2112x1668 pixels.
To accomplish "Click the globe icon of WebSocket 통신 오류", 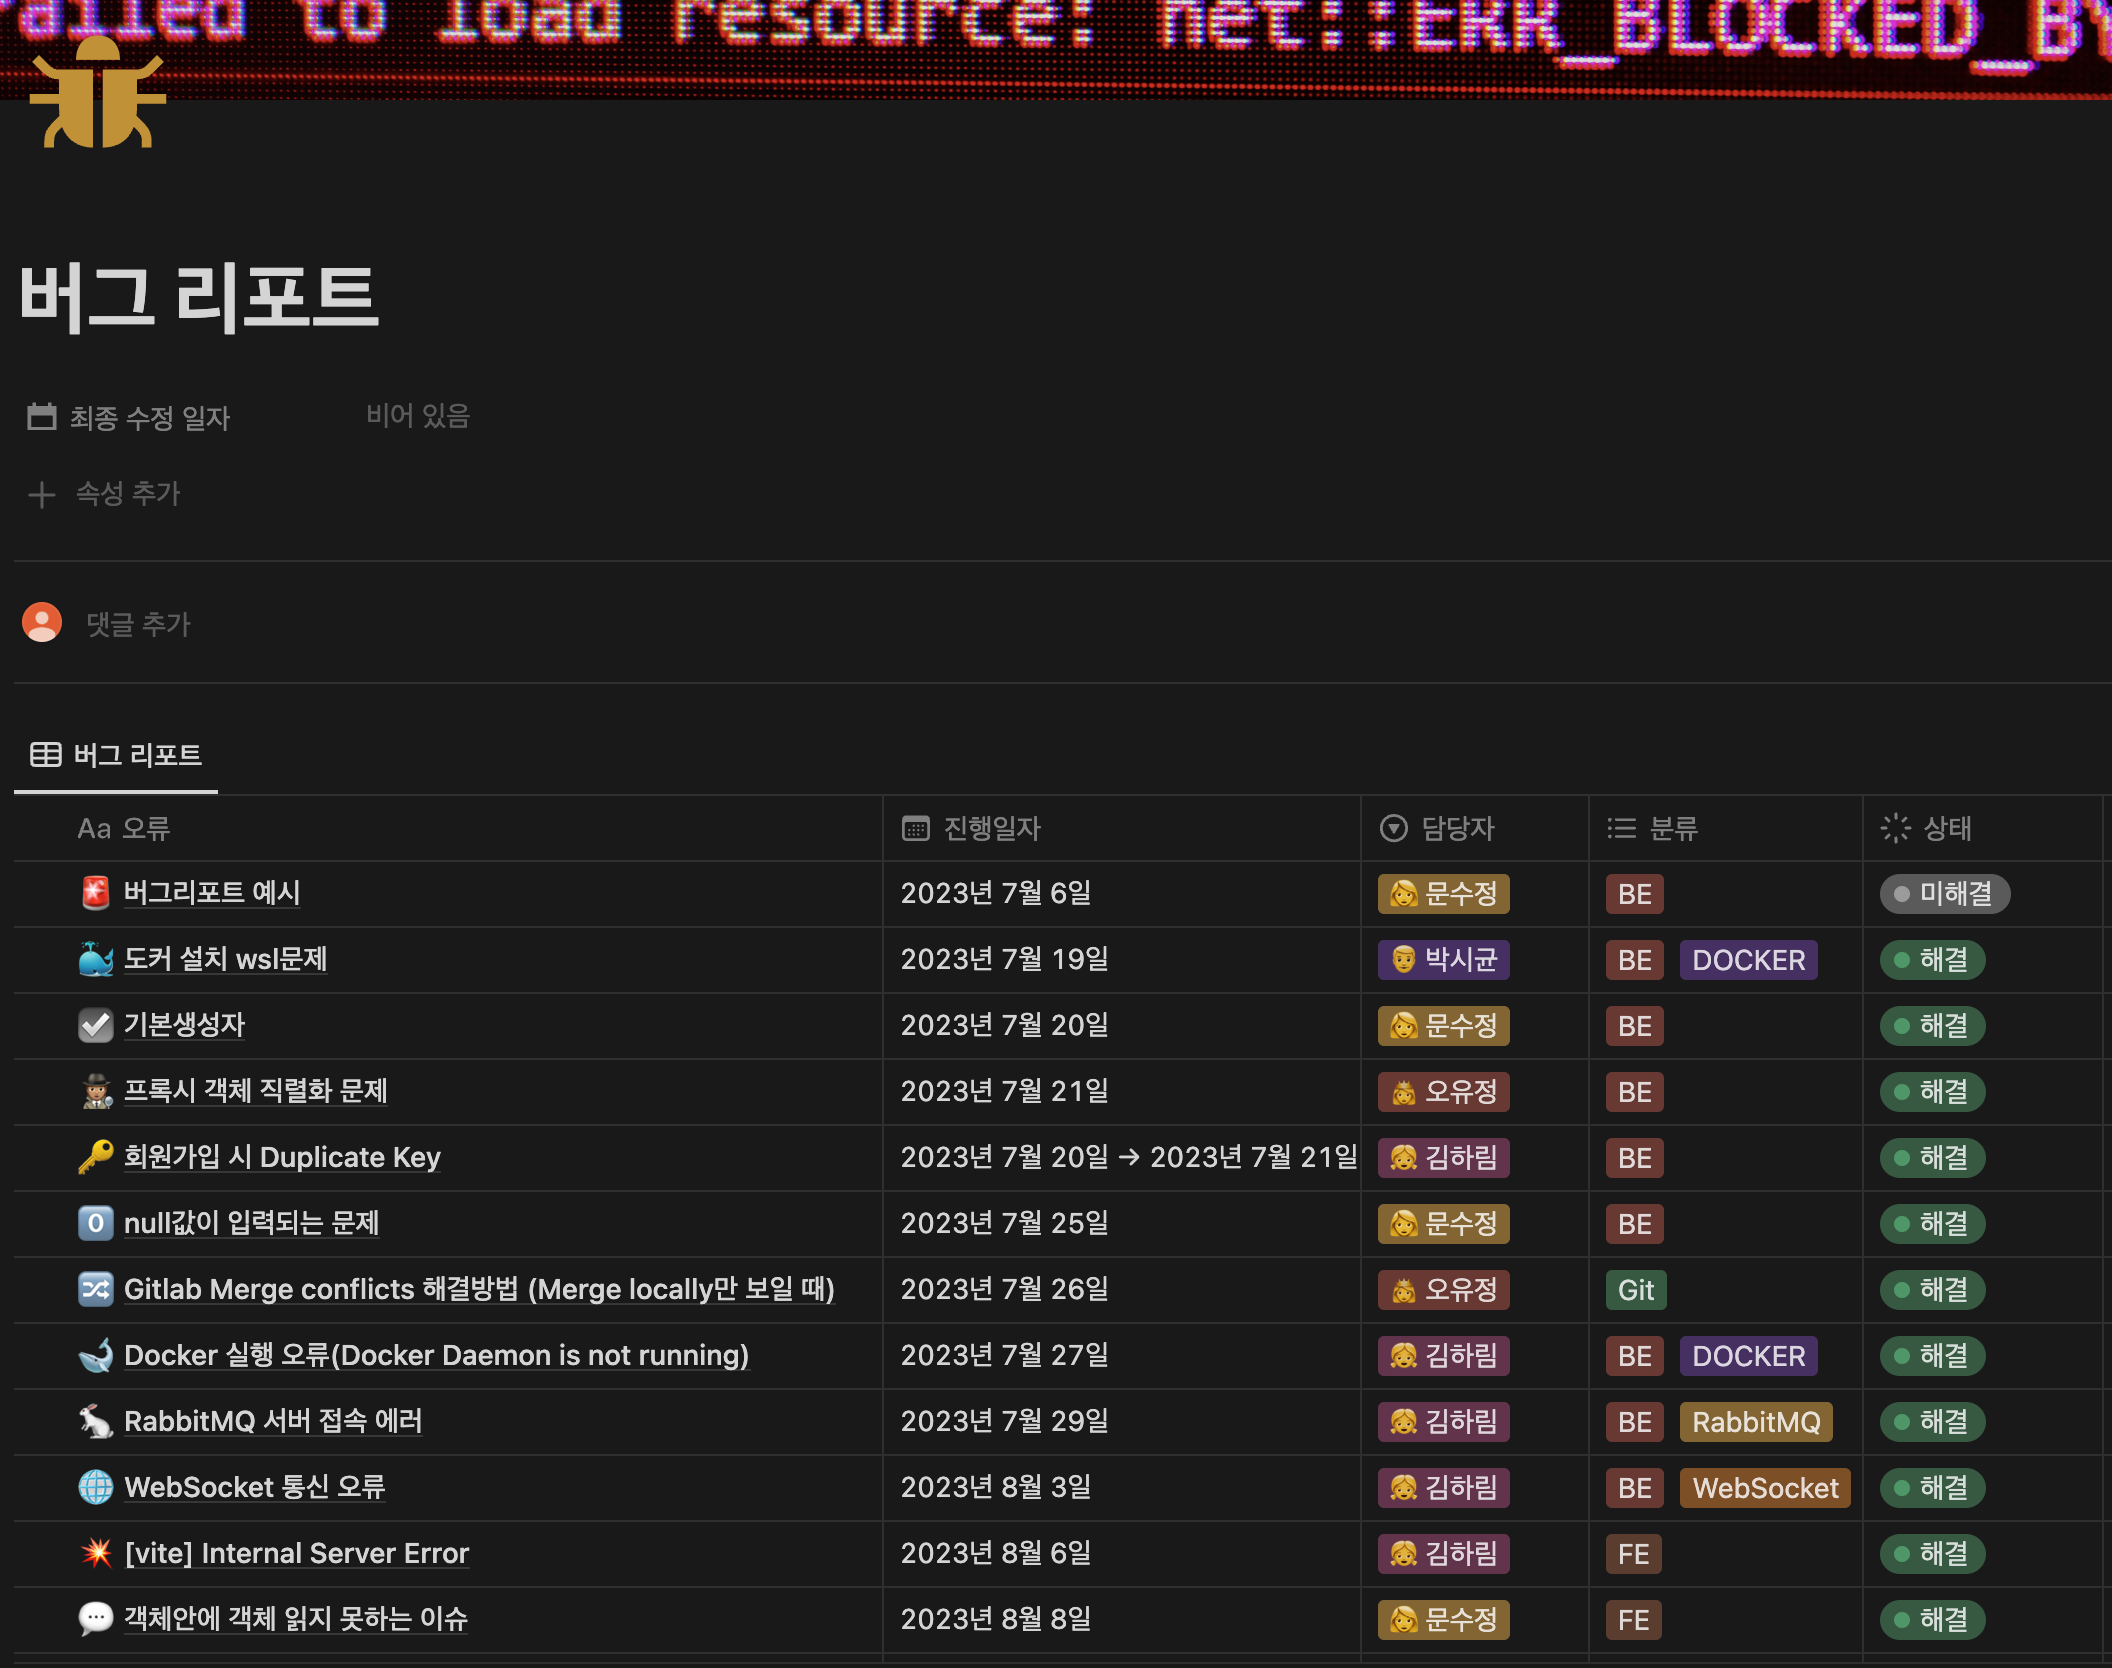I will 96,1487.
